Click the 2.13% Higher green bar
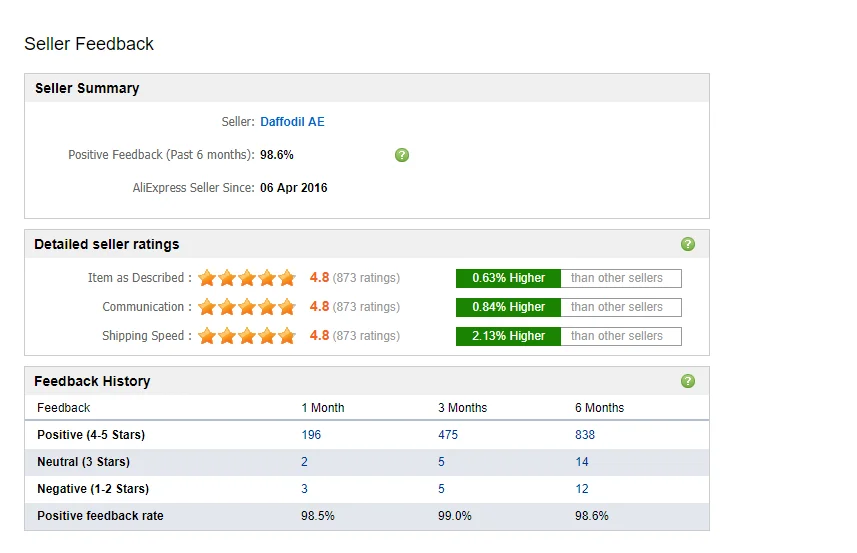 [508, 336]
